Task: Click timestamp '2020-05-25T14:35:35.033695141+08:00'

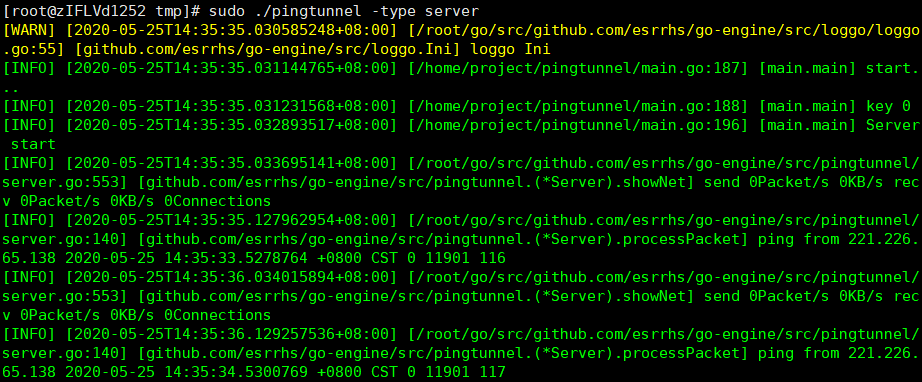Action: [232, 163]
